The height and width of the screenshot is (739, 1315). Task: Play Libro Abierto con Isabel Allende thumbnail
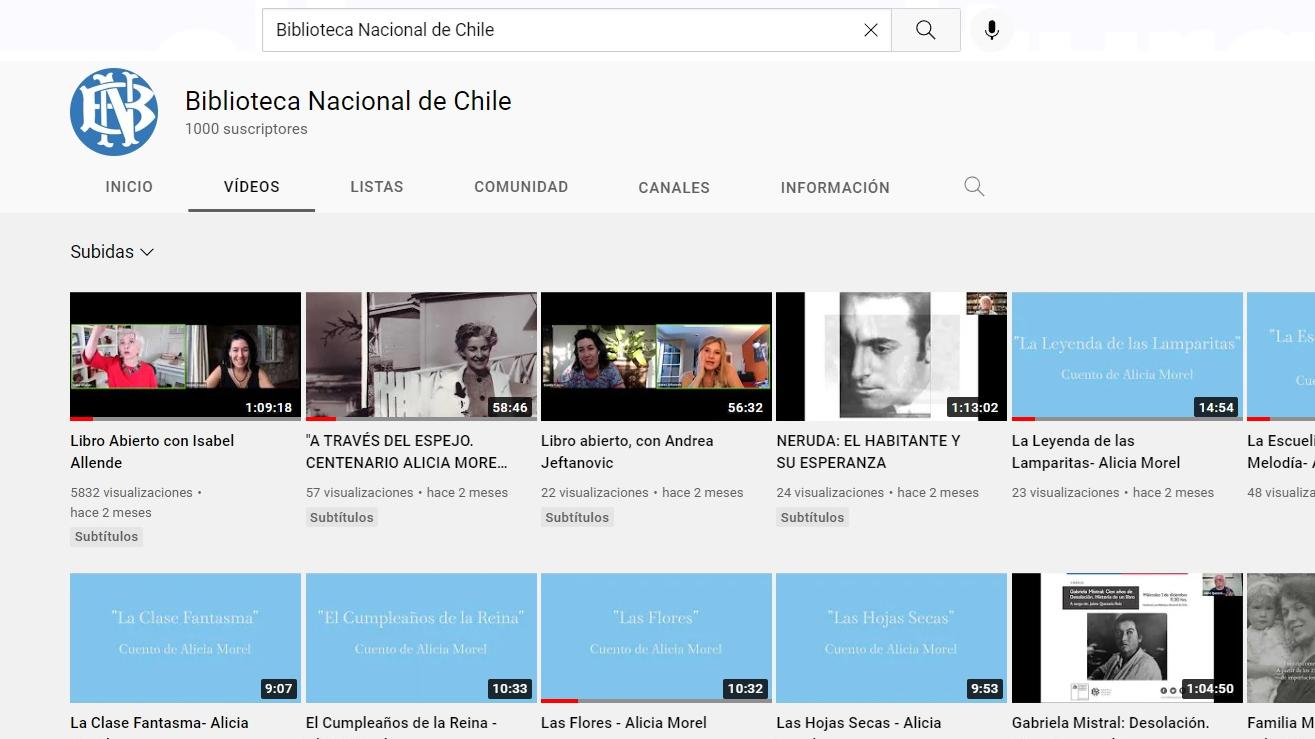pos(185,356)
